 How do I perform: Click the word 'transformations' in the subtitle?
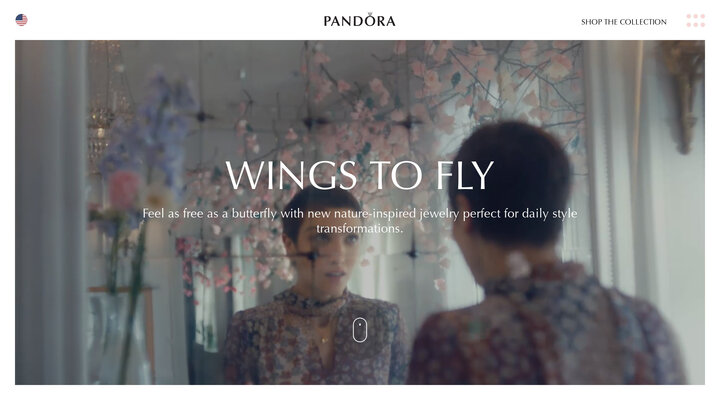[x=359, y=228]
